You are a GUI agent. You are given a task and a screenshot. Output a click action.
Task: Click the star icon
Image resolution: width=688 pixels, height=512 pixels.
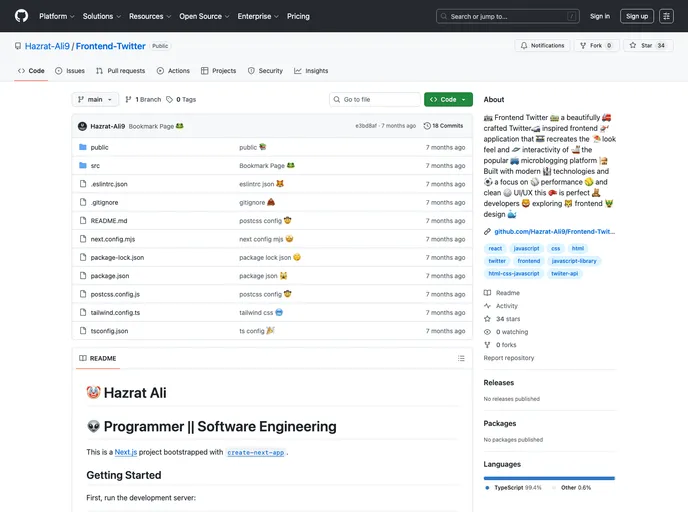[x=633, y=46]
